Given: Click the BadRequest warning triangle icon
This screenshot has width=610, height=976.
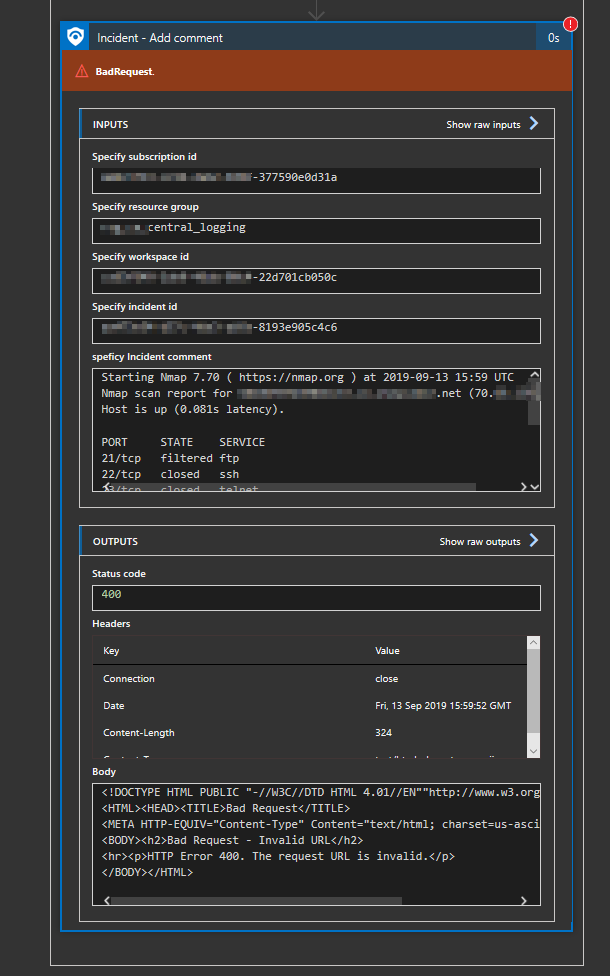Looking at the screenshot, I should click(82, 72).
